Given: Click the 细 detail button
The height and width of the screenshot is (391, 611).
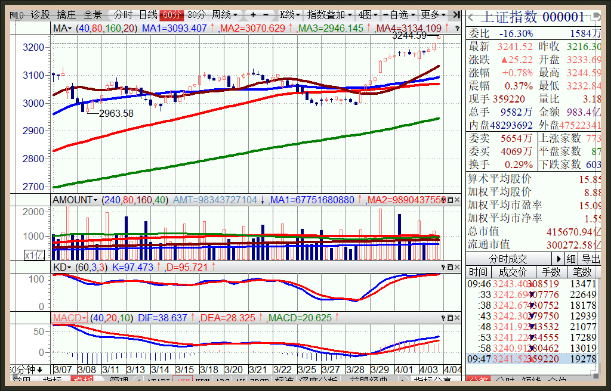Looking at the screenshot, I should [x=571, y=259].
